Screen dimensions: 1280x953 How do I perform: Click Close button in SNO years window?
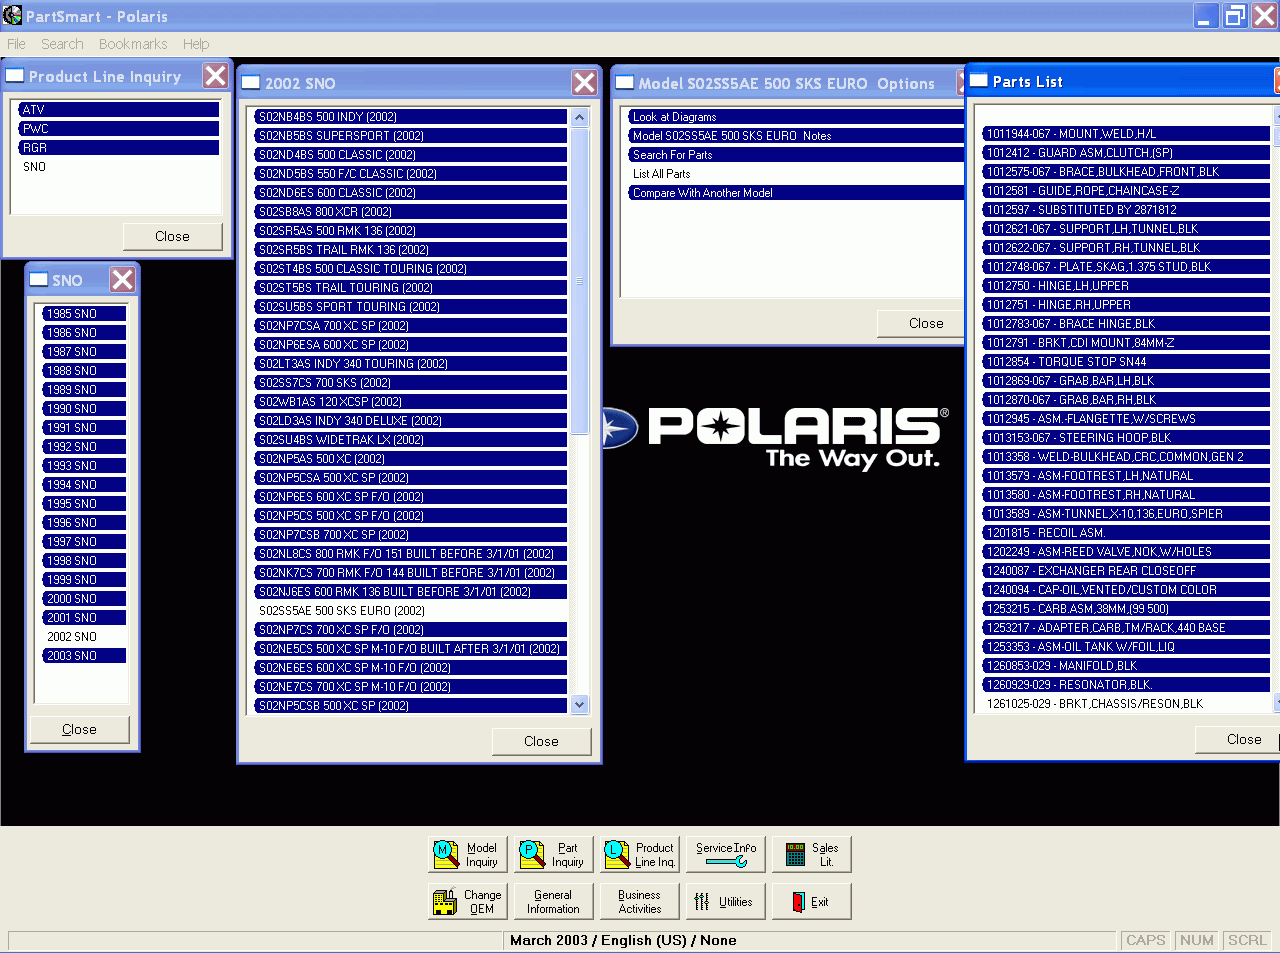tap(80, 730)
